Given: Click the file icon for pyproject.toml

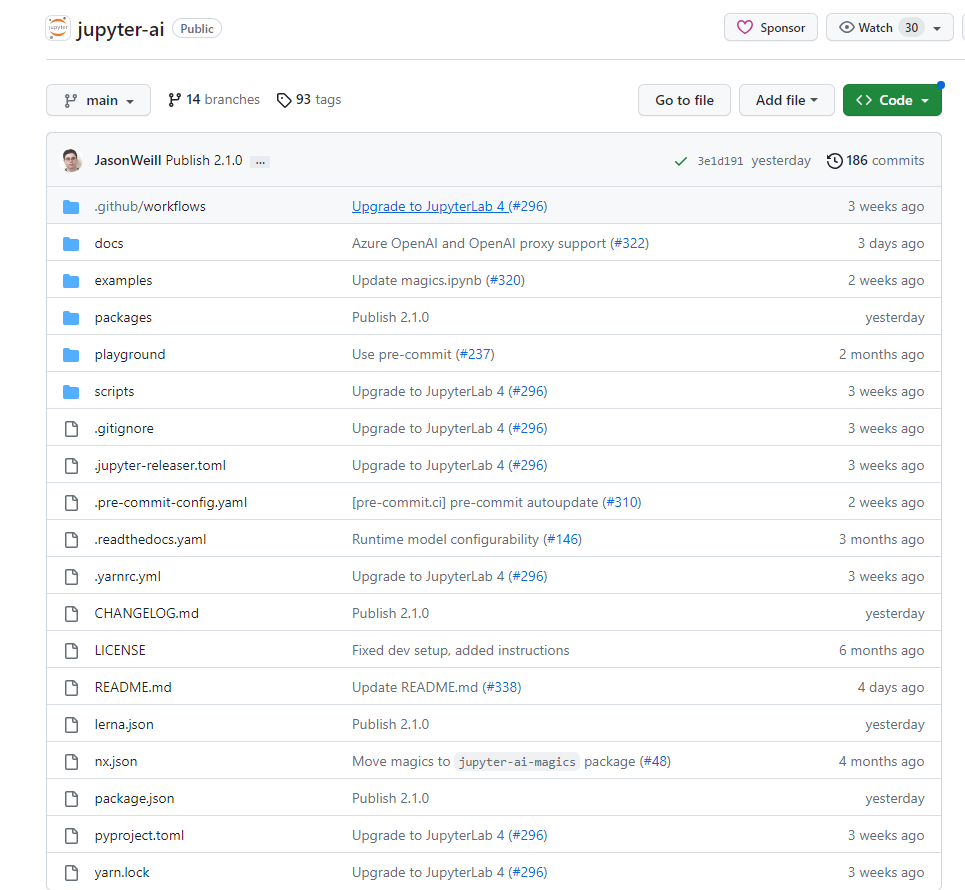Looking at the screenshot, I should (71, 835).
